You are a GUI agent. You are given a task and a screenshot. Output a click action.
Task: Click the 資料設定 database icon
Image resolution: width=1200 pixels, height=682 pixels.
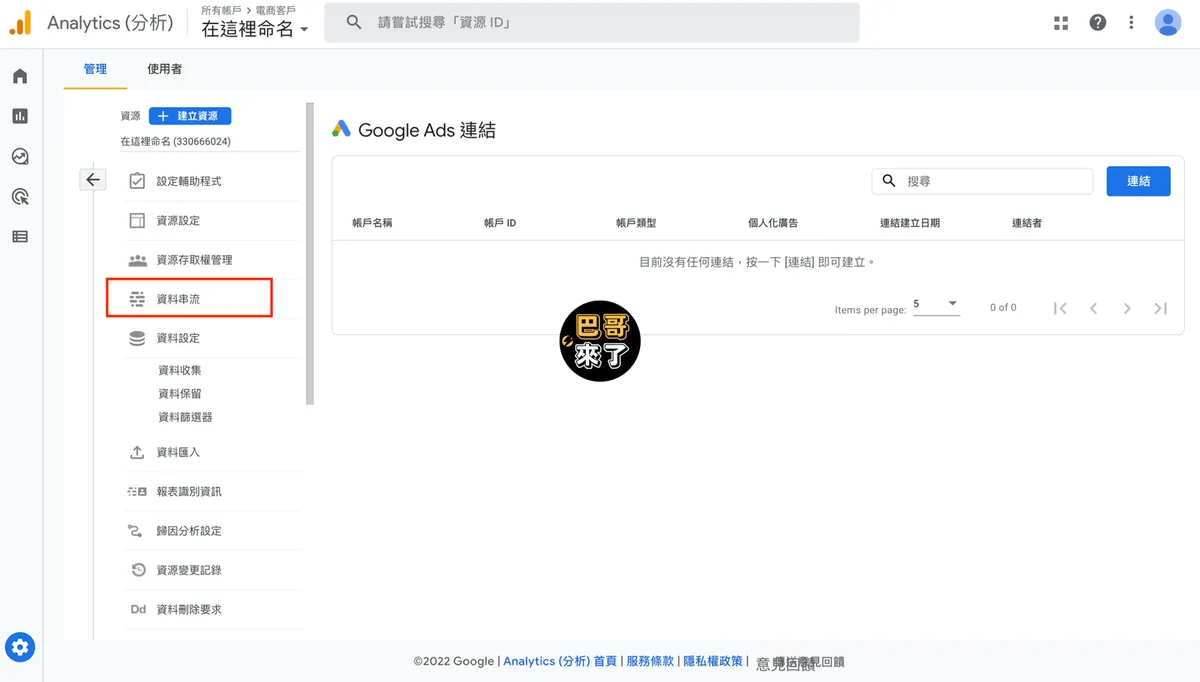pyautogui.click(x=138, y=338)
